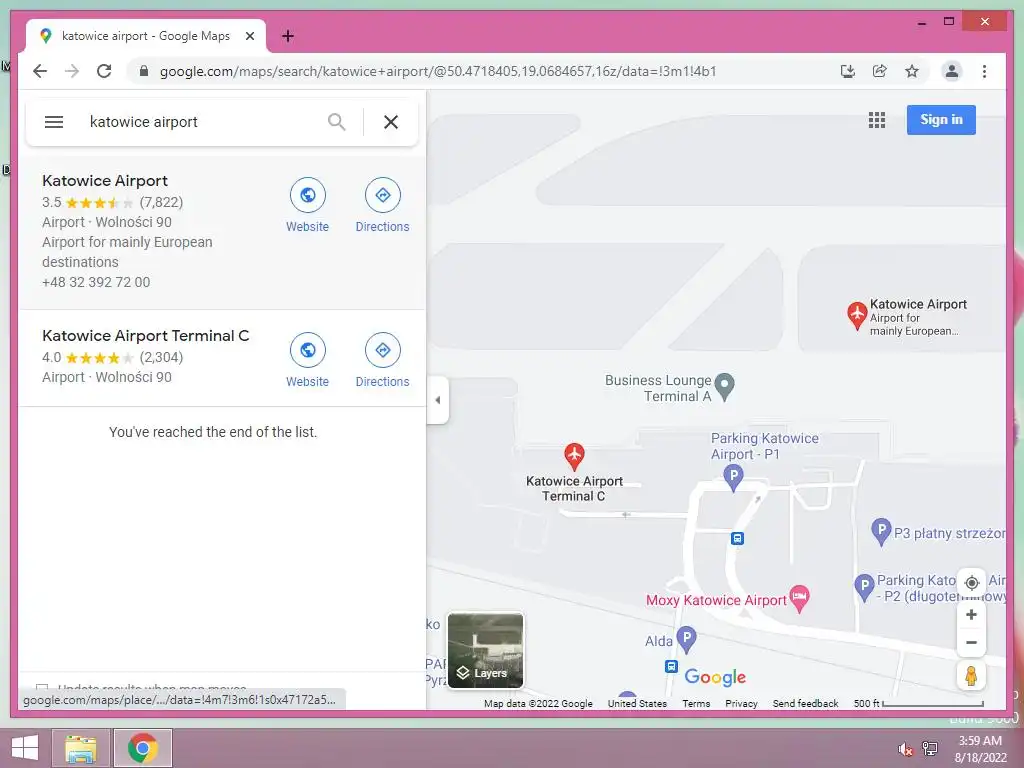This screenshot has height=768, width=1024.
Task: Click the Chrome address bar URL
Action: point(438,71)
